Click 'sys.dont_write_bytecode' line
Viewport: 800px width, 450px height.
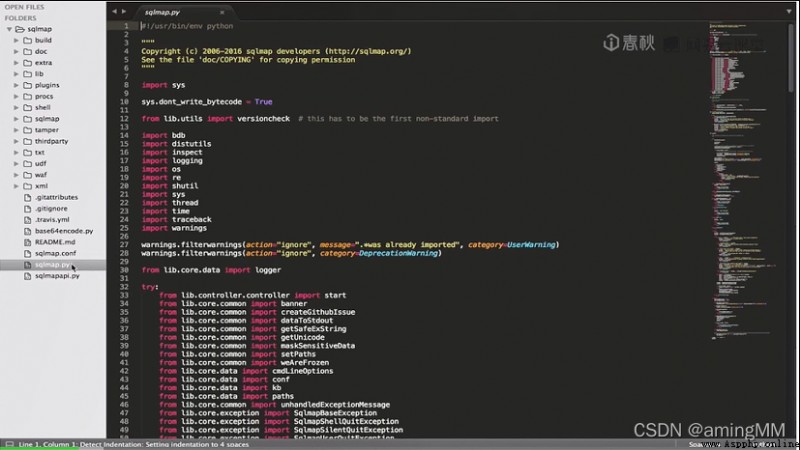pos(207,102)
